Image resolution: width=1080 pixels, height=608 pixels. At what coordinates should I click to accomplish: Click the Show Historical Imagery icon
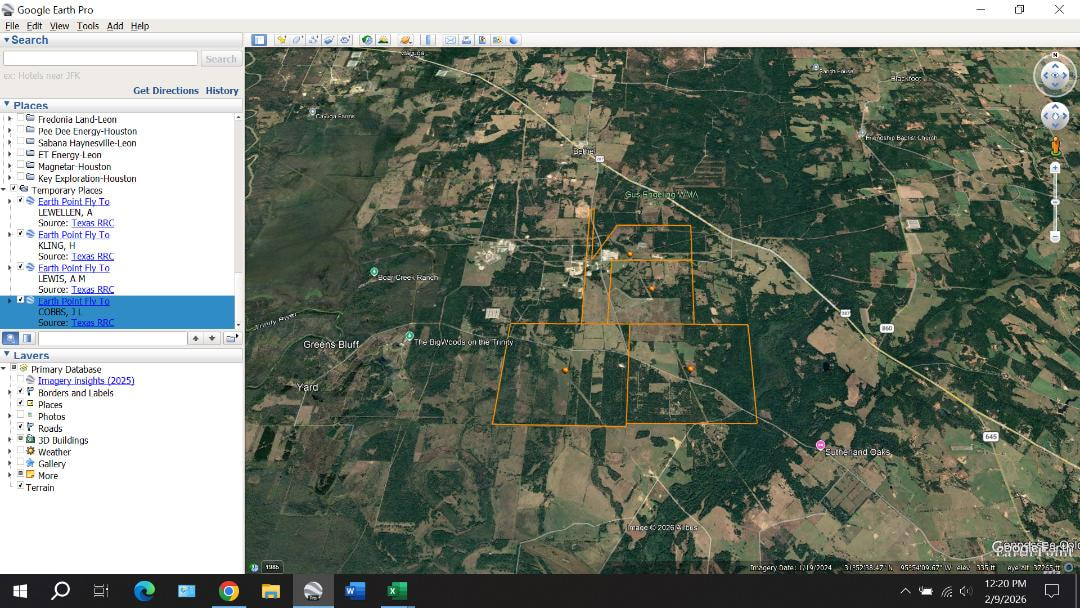click(x=367, y=40)
